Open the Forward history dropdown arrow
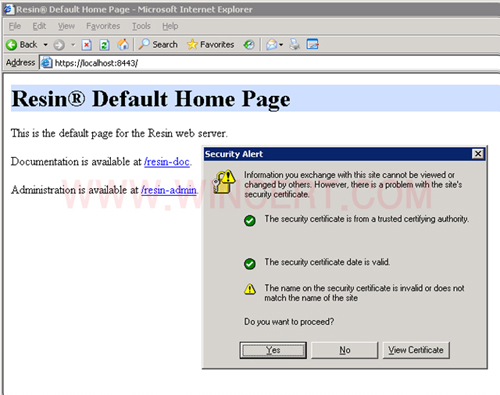500x395 pixels. point(73,45)
